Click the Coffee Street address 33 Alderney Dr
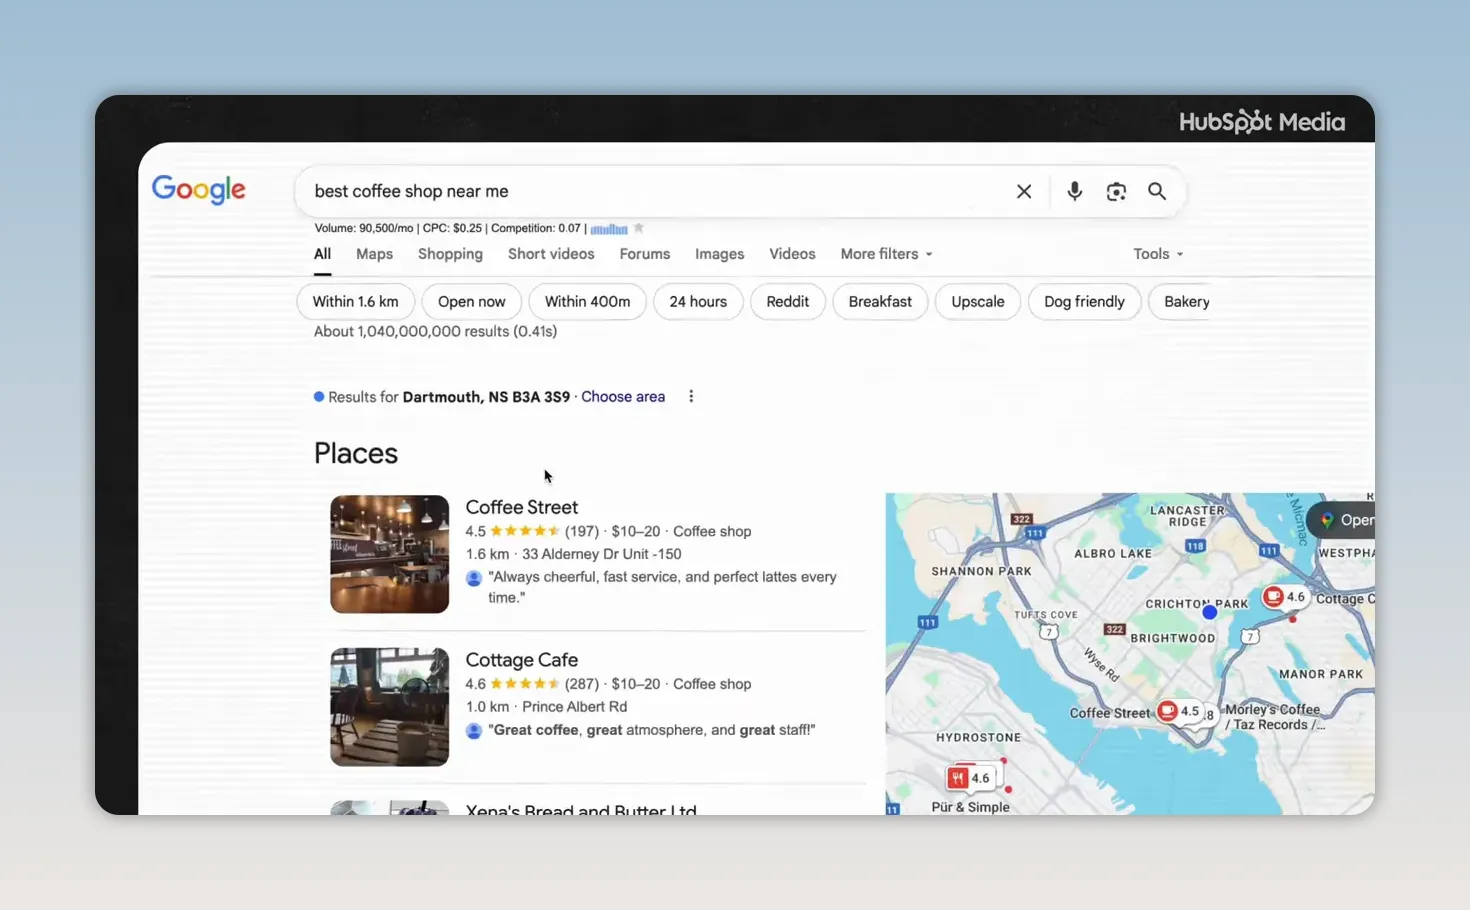This screenshot has height=910, width=1470. [601, 554]
